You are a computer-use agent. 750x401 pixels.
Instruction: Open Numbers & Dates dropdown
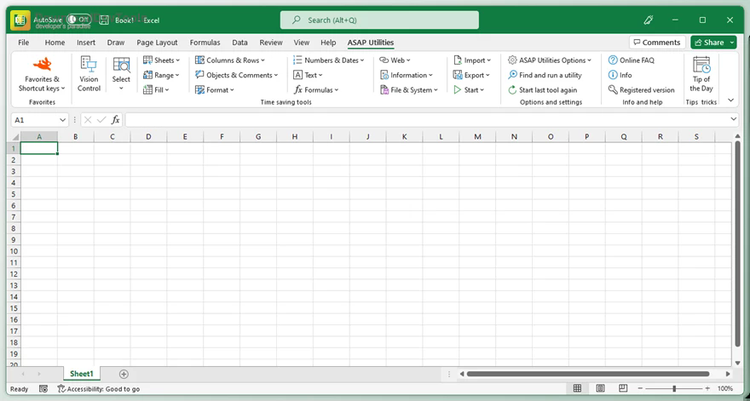coord(329,60)
